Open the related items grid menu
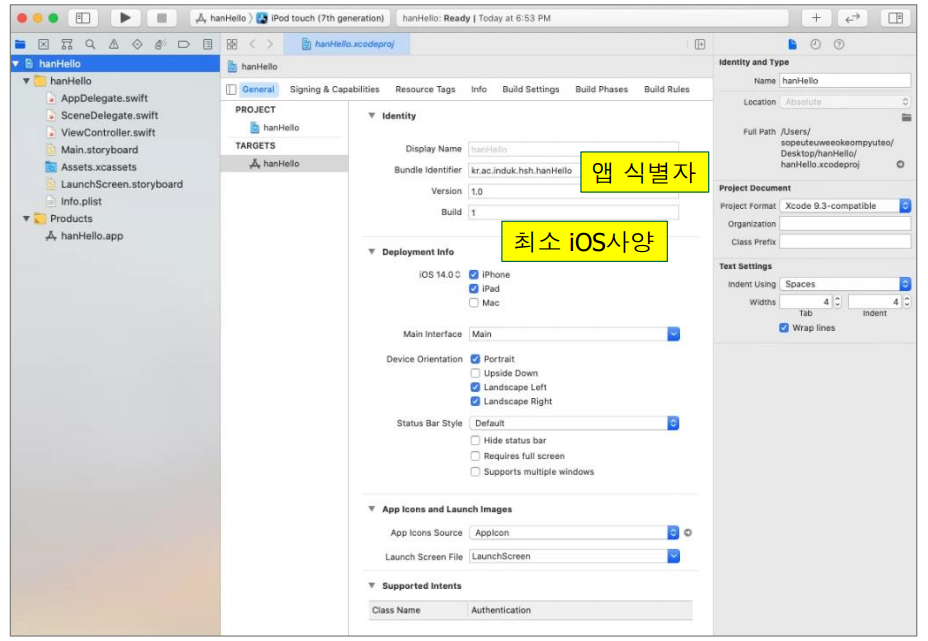 (232, 44)
